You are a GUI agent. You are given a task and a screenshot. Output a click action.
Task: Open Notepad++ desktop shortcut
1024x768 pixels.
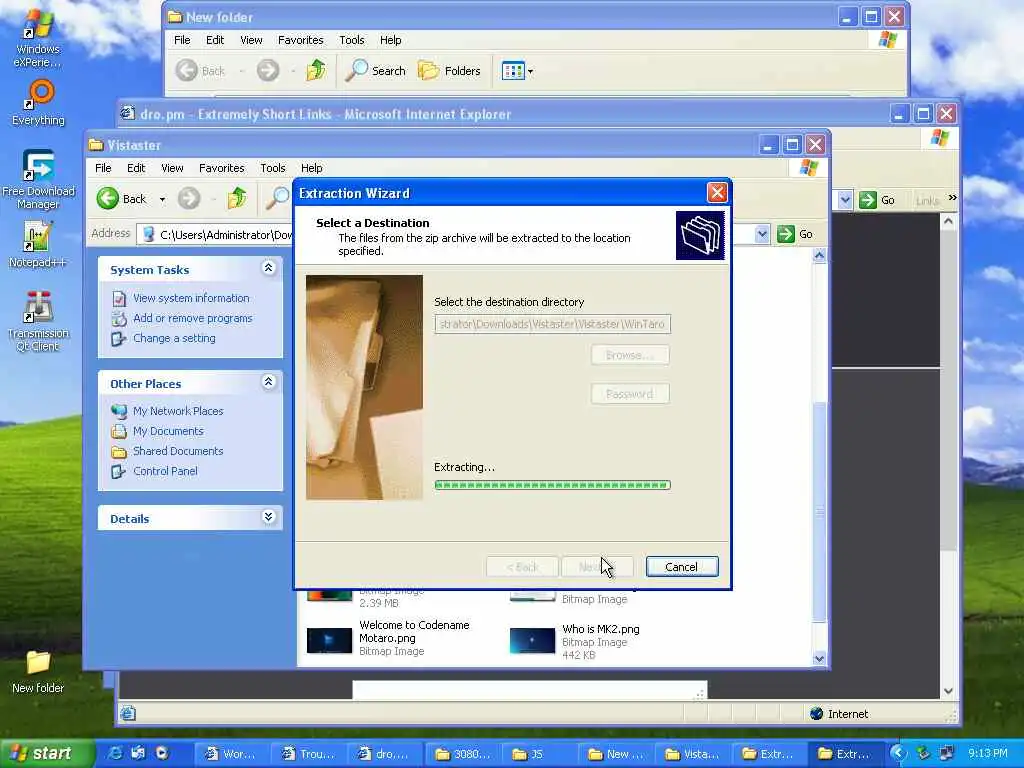(x=37, y=244)
